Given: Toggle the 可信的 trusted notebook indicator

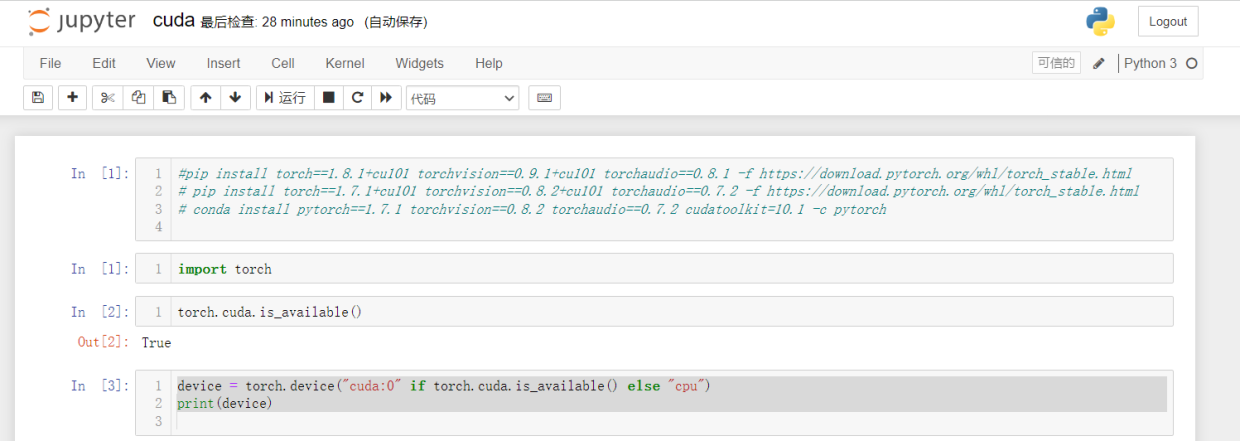Looking at the screenshot, I should (x=1056, y=63).
